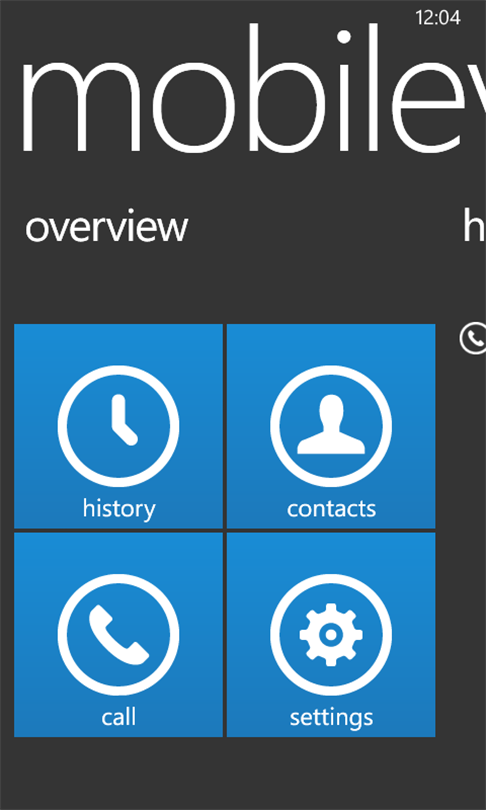The height and width of the screenshot is (810, 486).
Task: Select the overview pivot header
Action: click(107, 227)
